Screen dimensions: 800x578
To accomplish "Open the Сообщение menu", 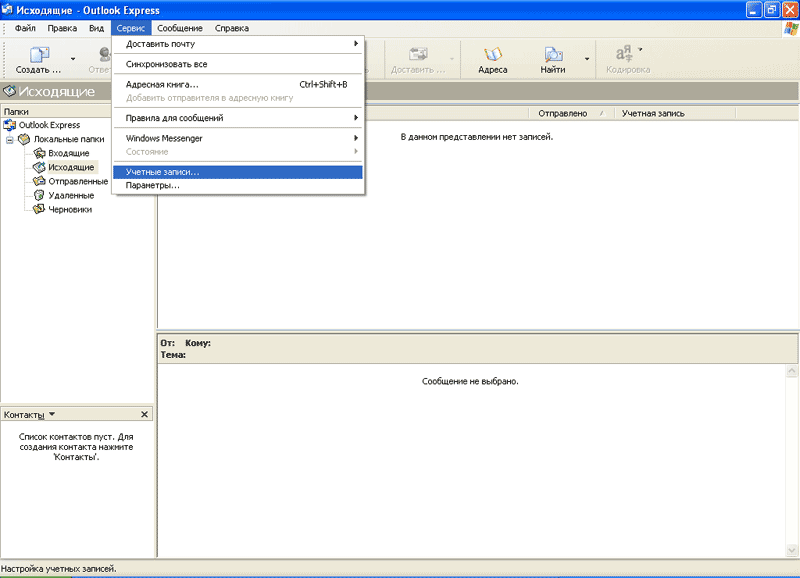I will click(x=180, y=28).
